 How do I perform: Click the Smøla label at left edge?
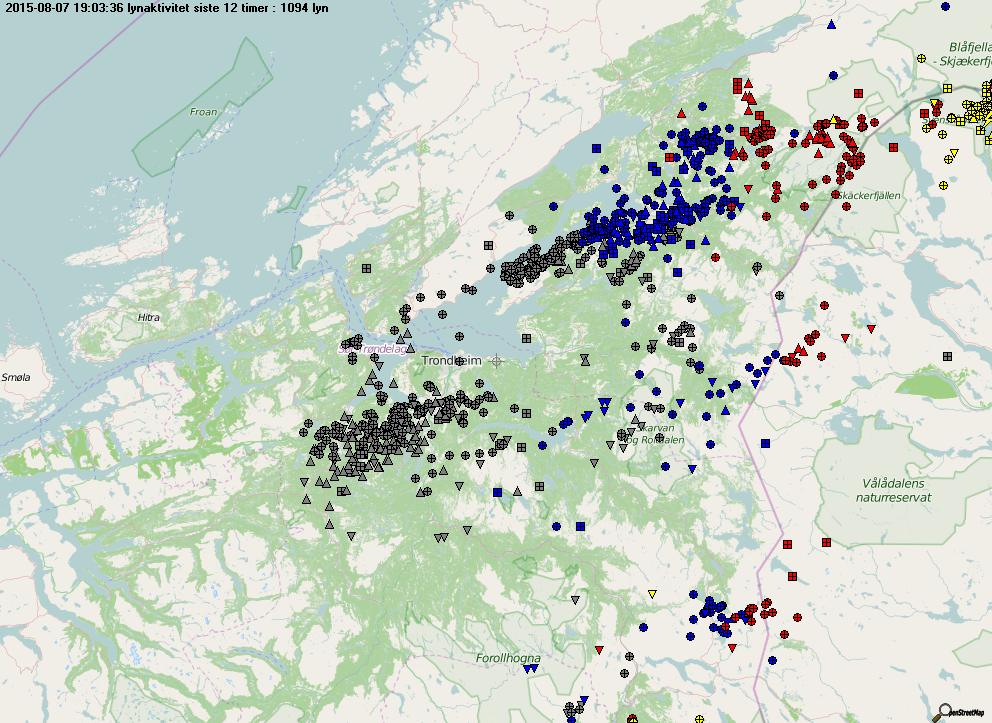(x=16, y=378)
